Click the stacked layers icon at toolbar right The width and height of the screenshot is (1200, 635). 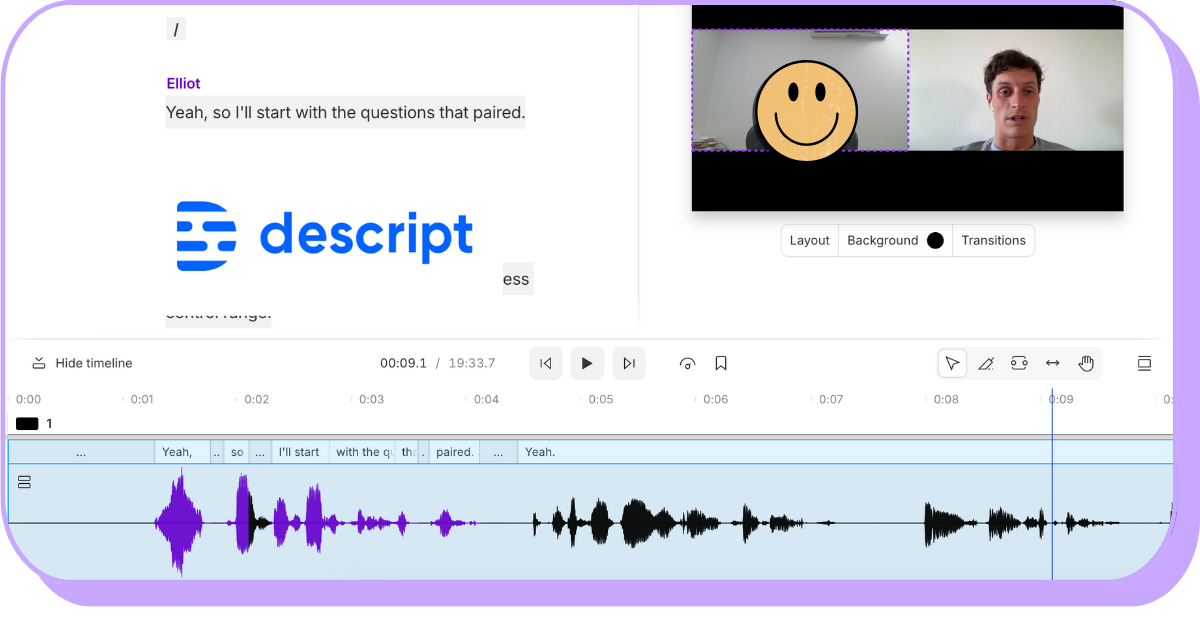coord(1144,363)
